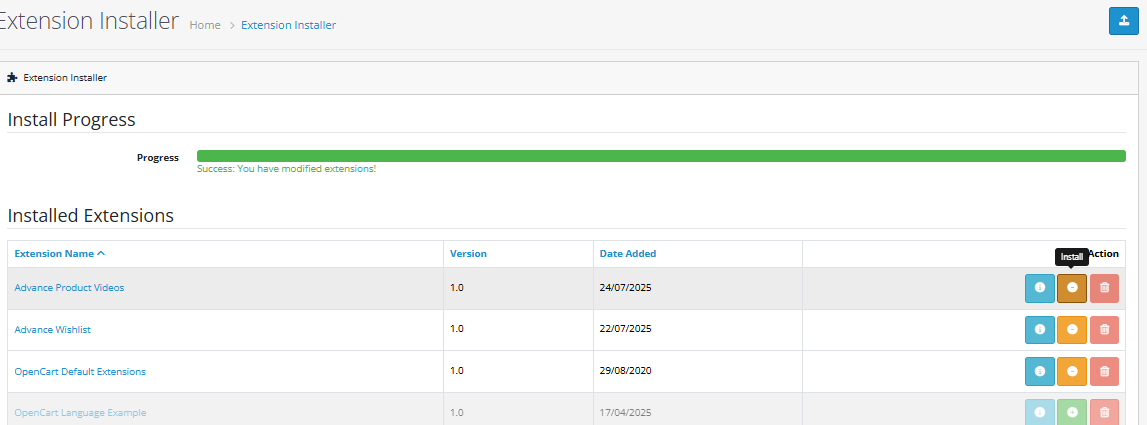The width and height of the screenshot is (1147, 425).
Task: Go to Home in the breadcrumb
Action: point(204,25)
